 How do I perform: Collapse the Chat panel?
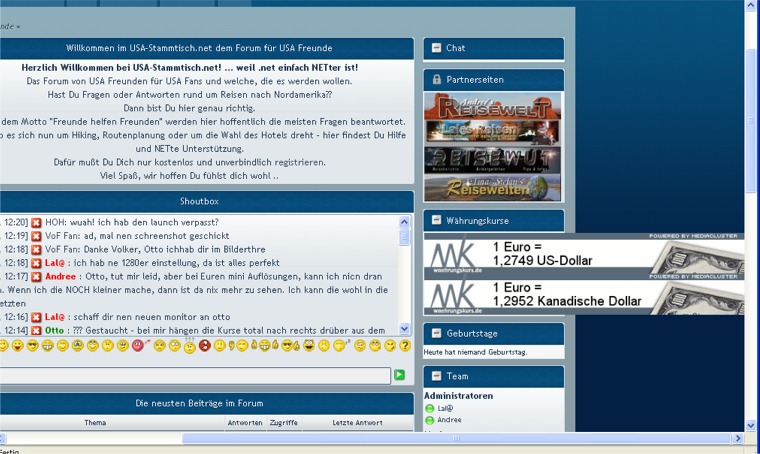[436, 48]
